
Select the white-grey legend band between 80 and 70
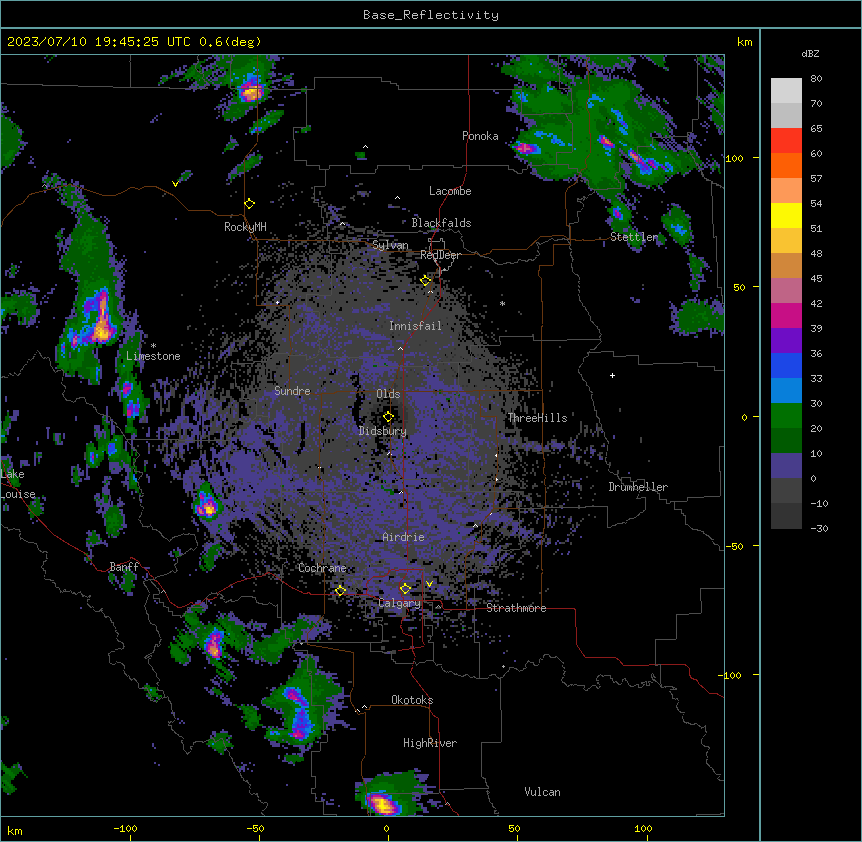[x=786, y=91]
